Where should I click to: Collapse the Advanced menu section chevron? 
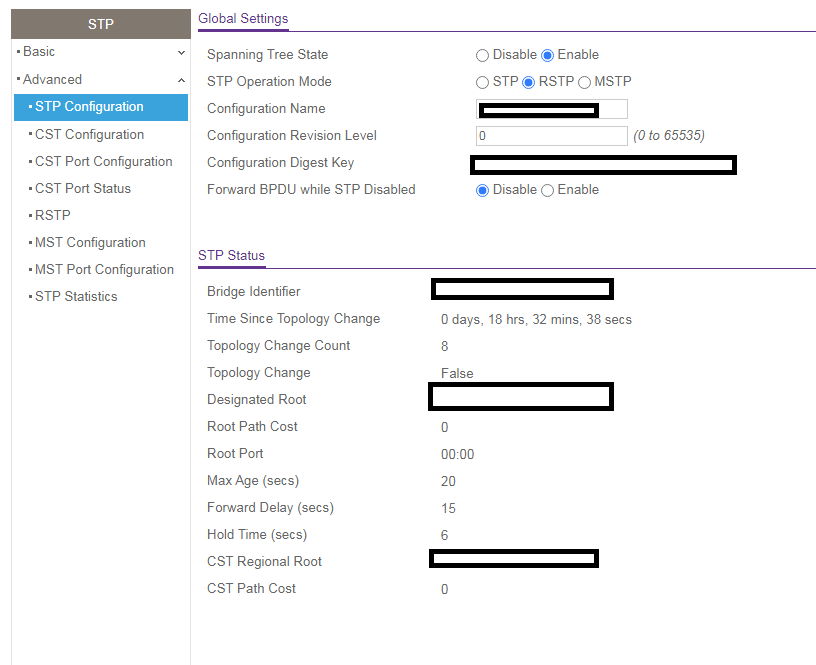[x=181, y=80]
